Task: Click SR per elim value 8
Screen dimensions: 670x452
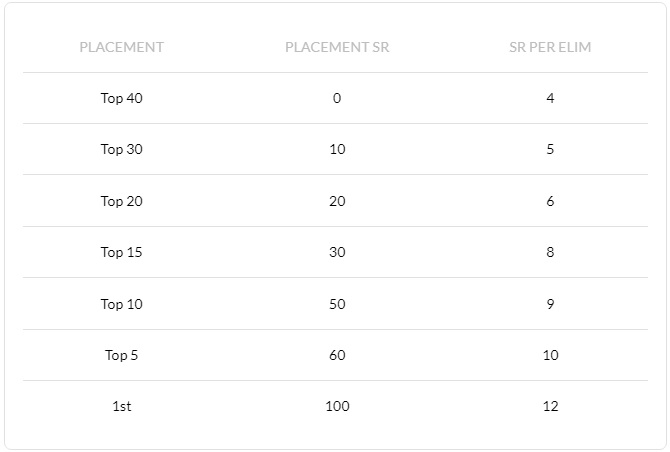Action: (x=550, y=252)
